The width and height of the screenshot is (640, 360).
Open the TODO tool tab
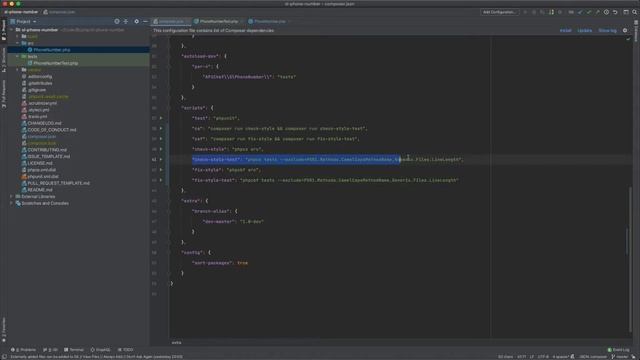point(125,350)
